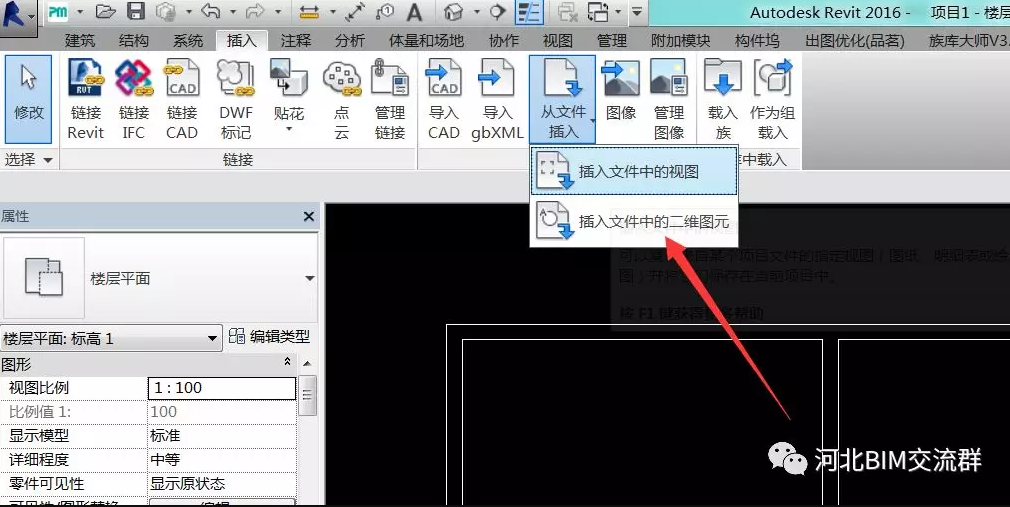Close the 属性 properties panel

(309, 216)
